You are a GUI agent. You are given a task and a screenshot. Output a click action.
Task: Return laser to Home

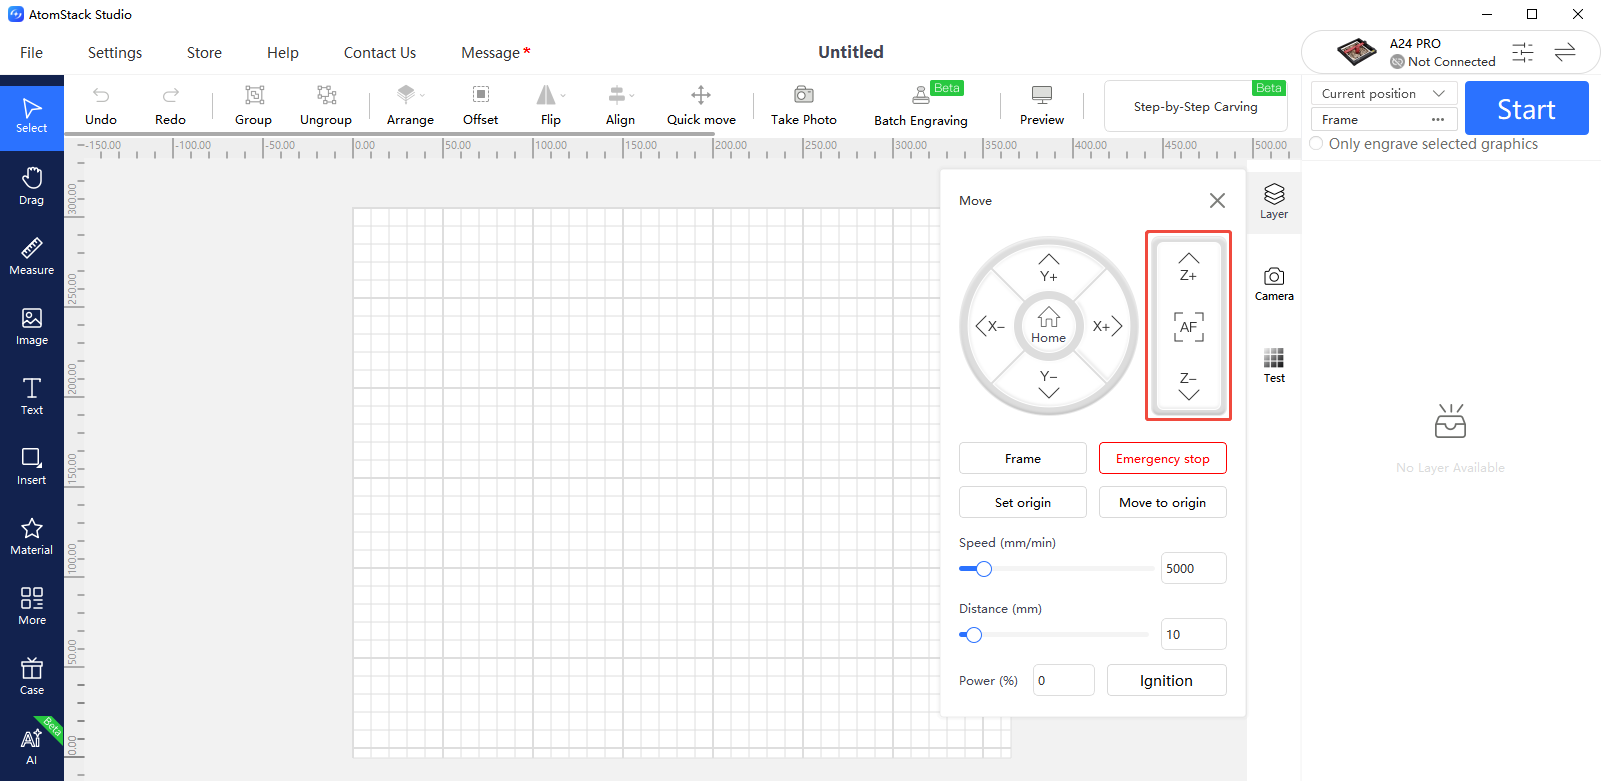1048,325
